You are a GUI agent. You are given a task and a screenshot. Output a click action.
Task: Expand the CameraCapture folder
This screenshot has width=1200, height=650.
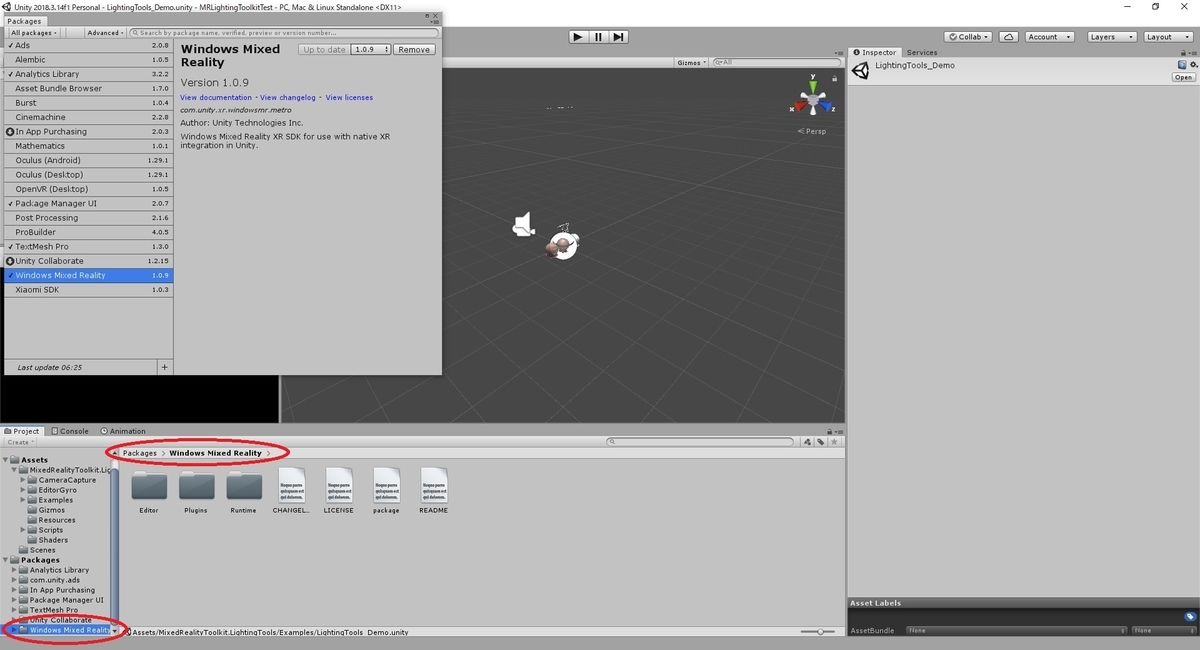(x=24, y=480)
